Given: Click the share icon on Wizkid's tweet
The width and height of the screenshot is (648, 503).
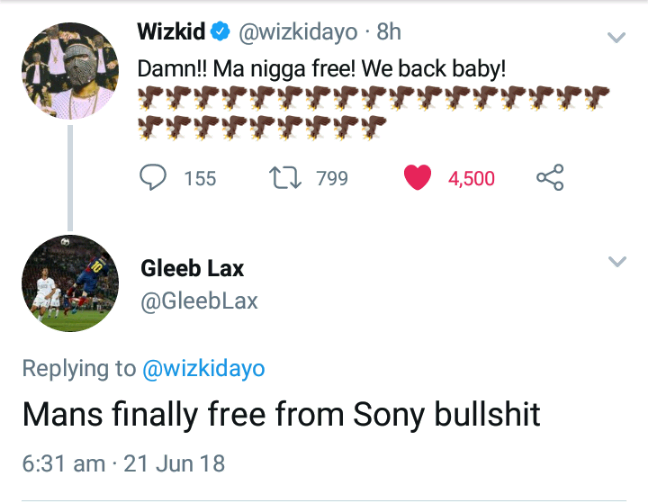Looking at the screenshot, I should coord(550,178).
